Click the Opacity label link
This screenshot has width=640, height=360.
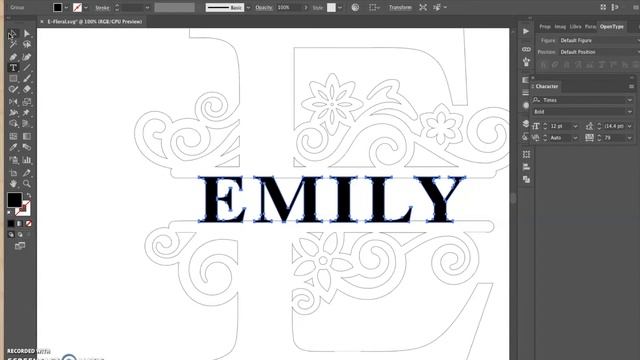pos(264,7)
